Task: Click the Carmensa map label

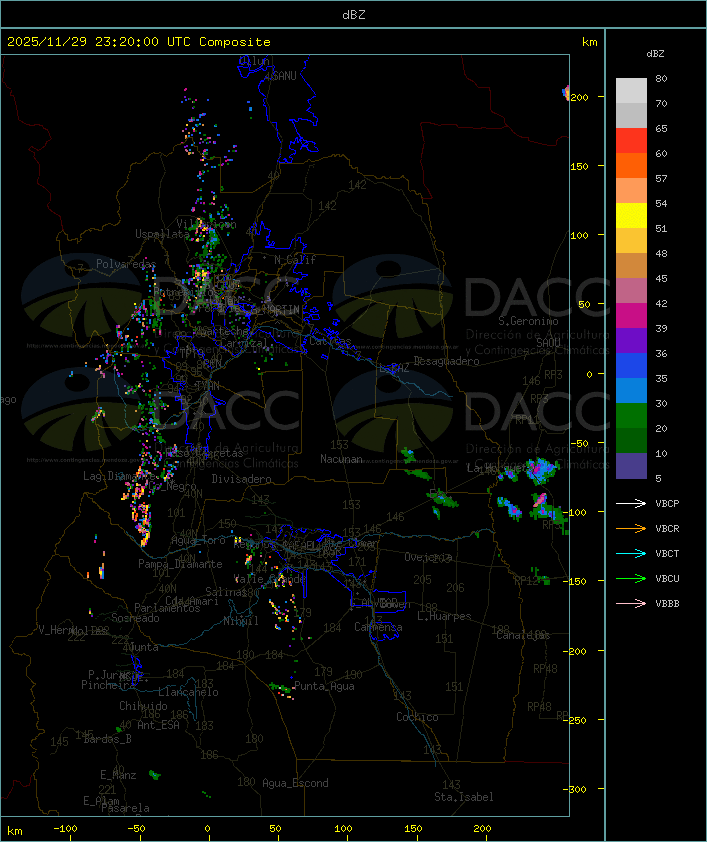Action: click(378, 627)
